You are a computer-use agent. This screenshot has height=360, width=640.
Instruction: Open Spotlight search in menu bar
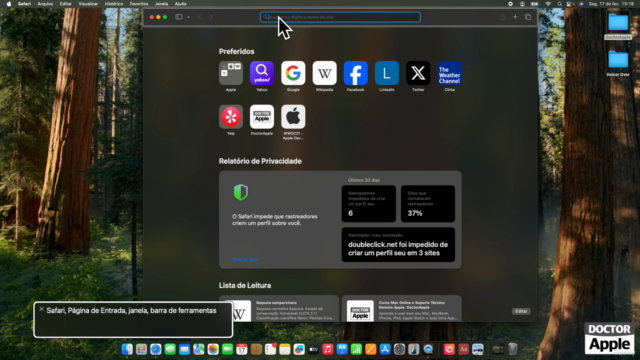point(560,4)
